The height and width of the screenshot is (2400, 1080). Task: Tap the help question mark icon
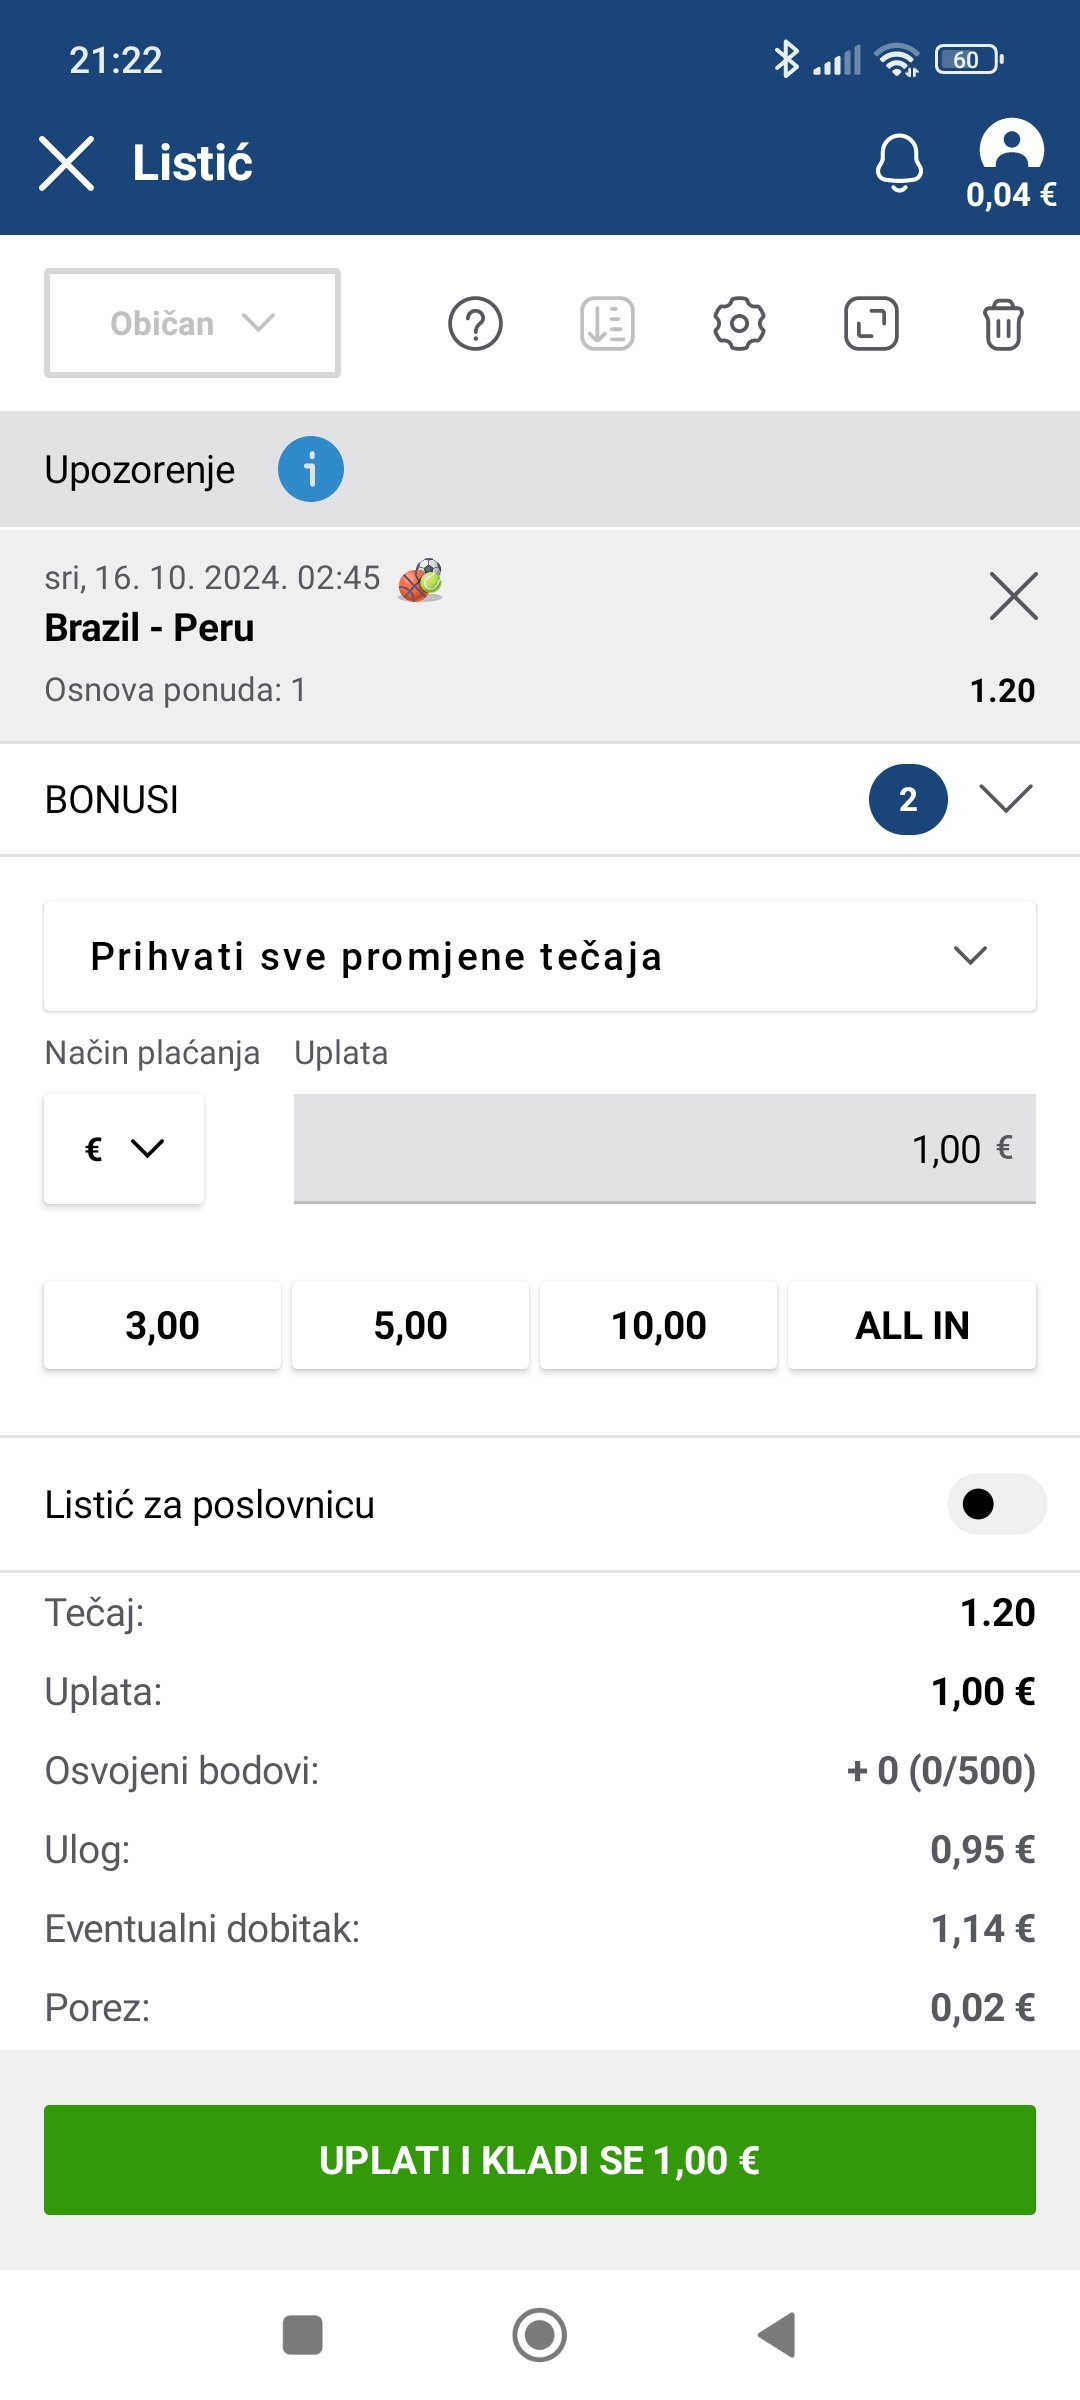[x=475, y=324]
